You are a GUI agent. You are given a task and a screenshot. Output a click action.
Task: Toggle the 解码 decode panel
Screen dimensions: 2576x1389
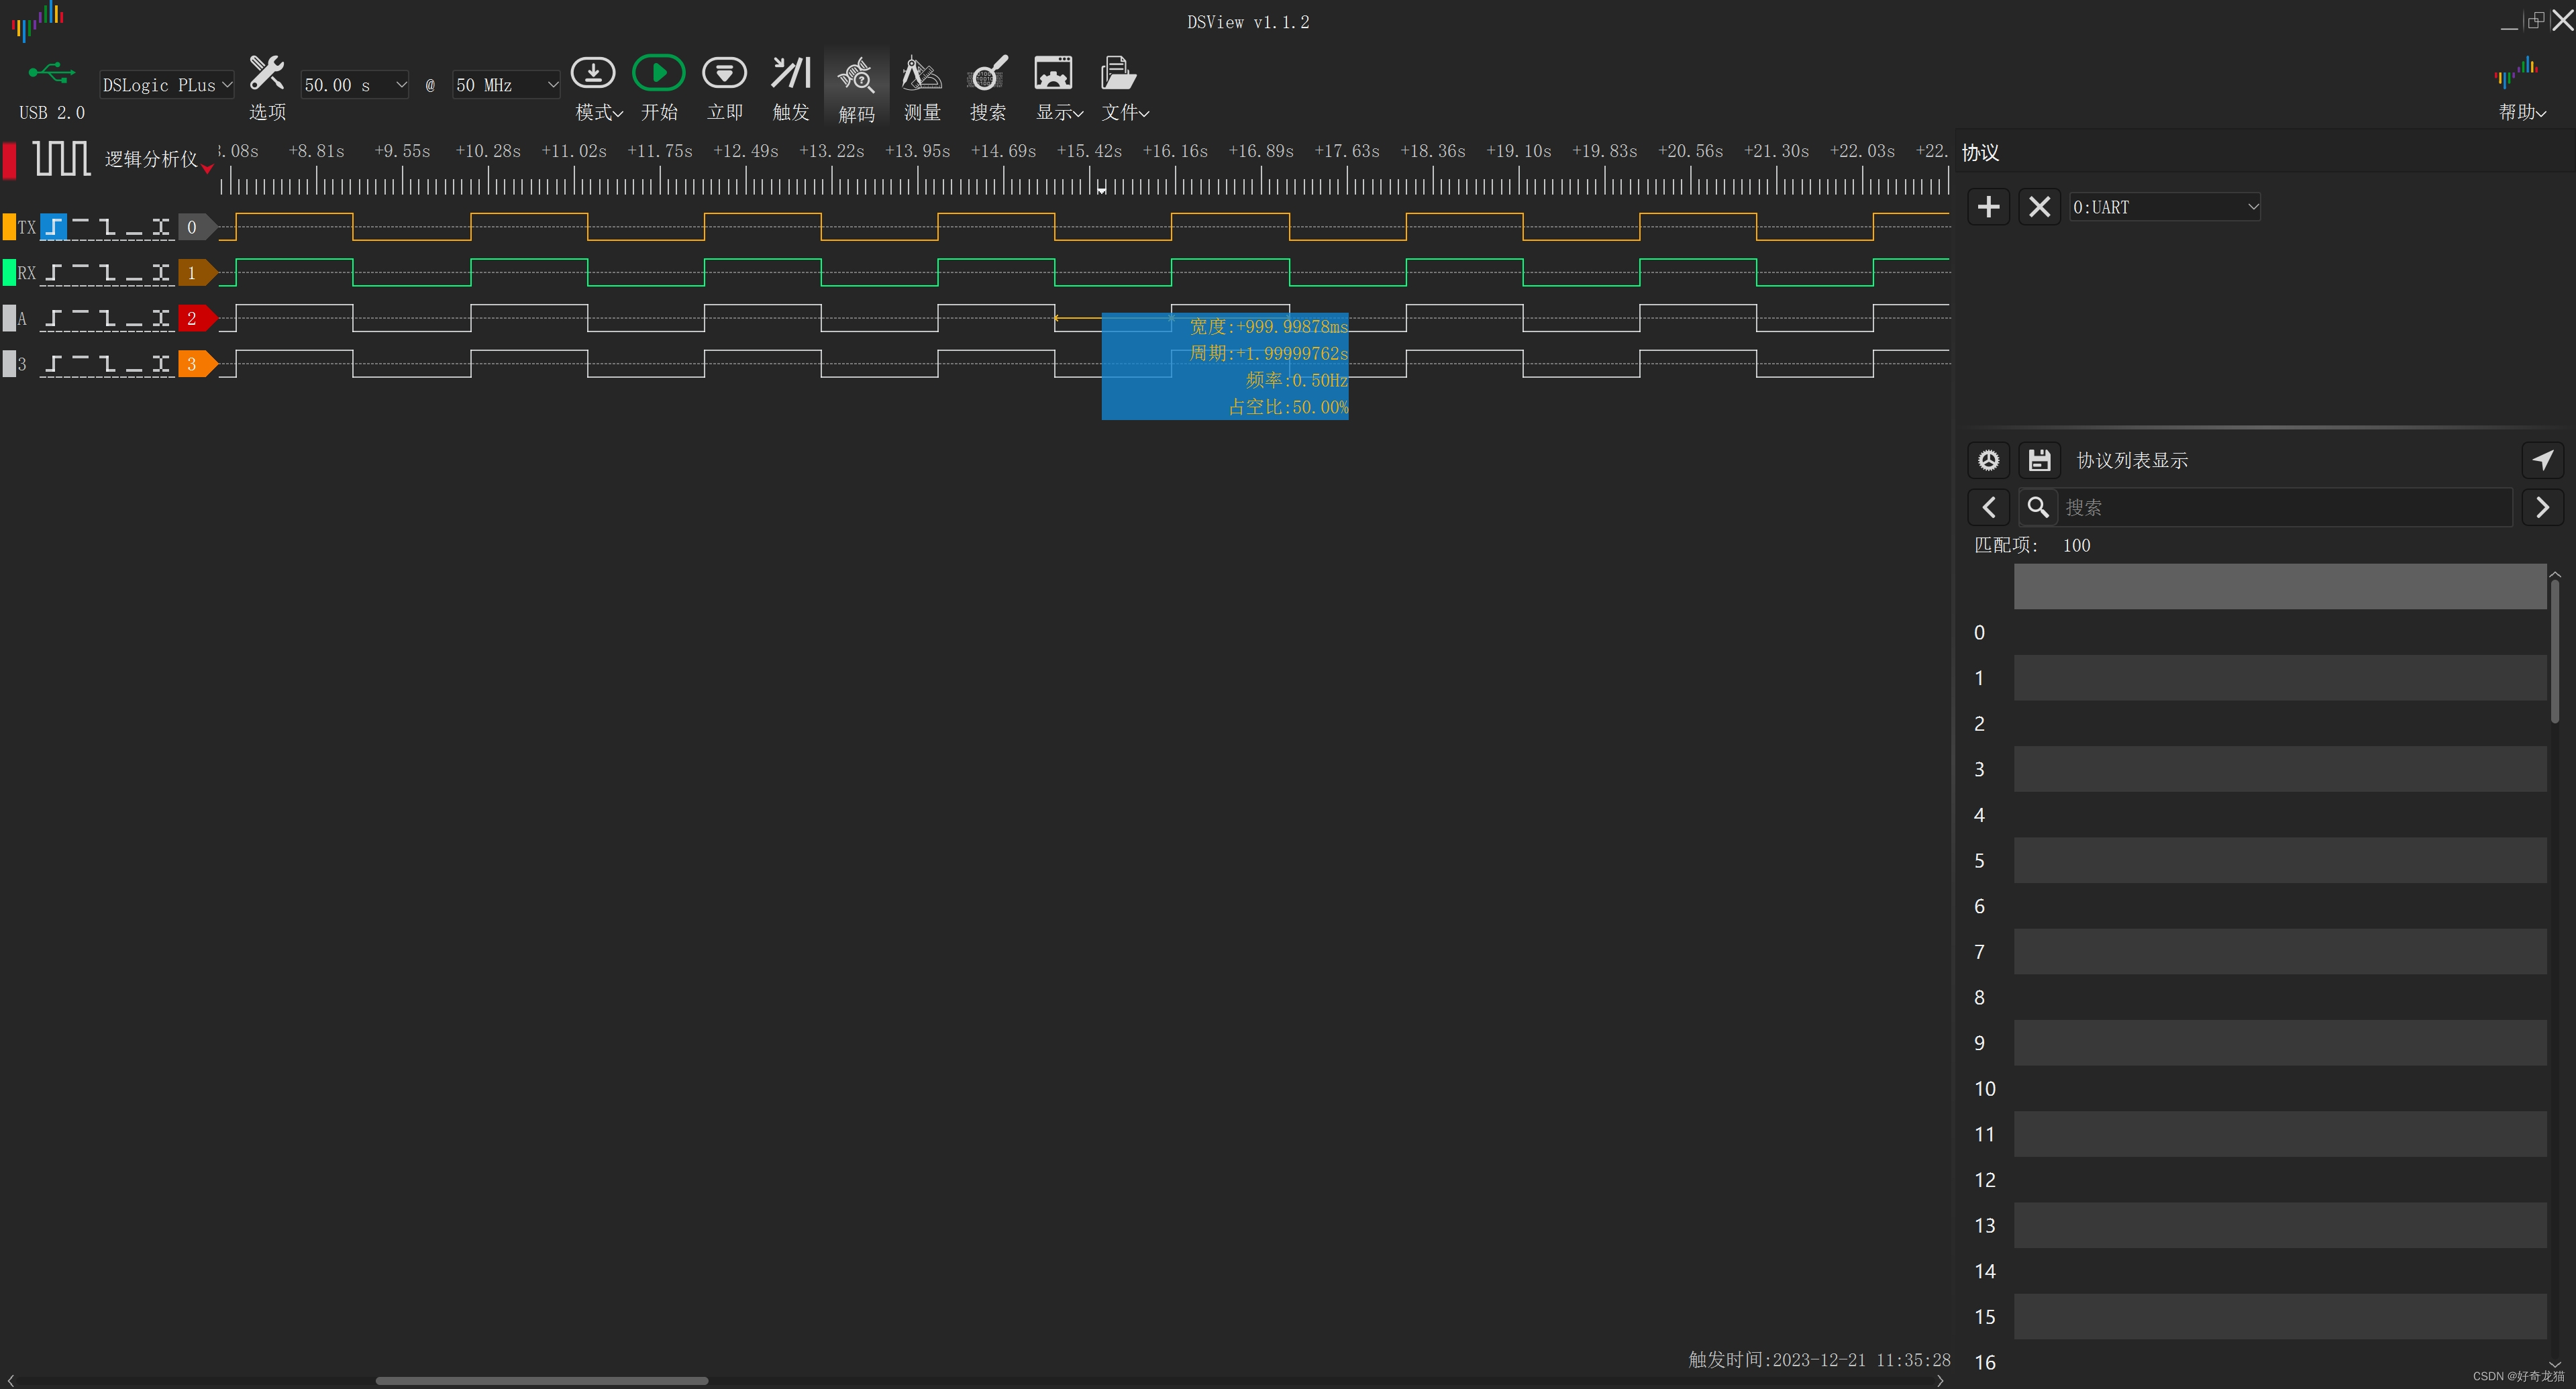click(857, 88)
